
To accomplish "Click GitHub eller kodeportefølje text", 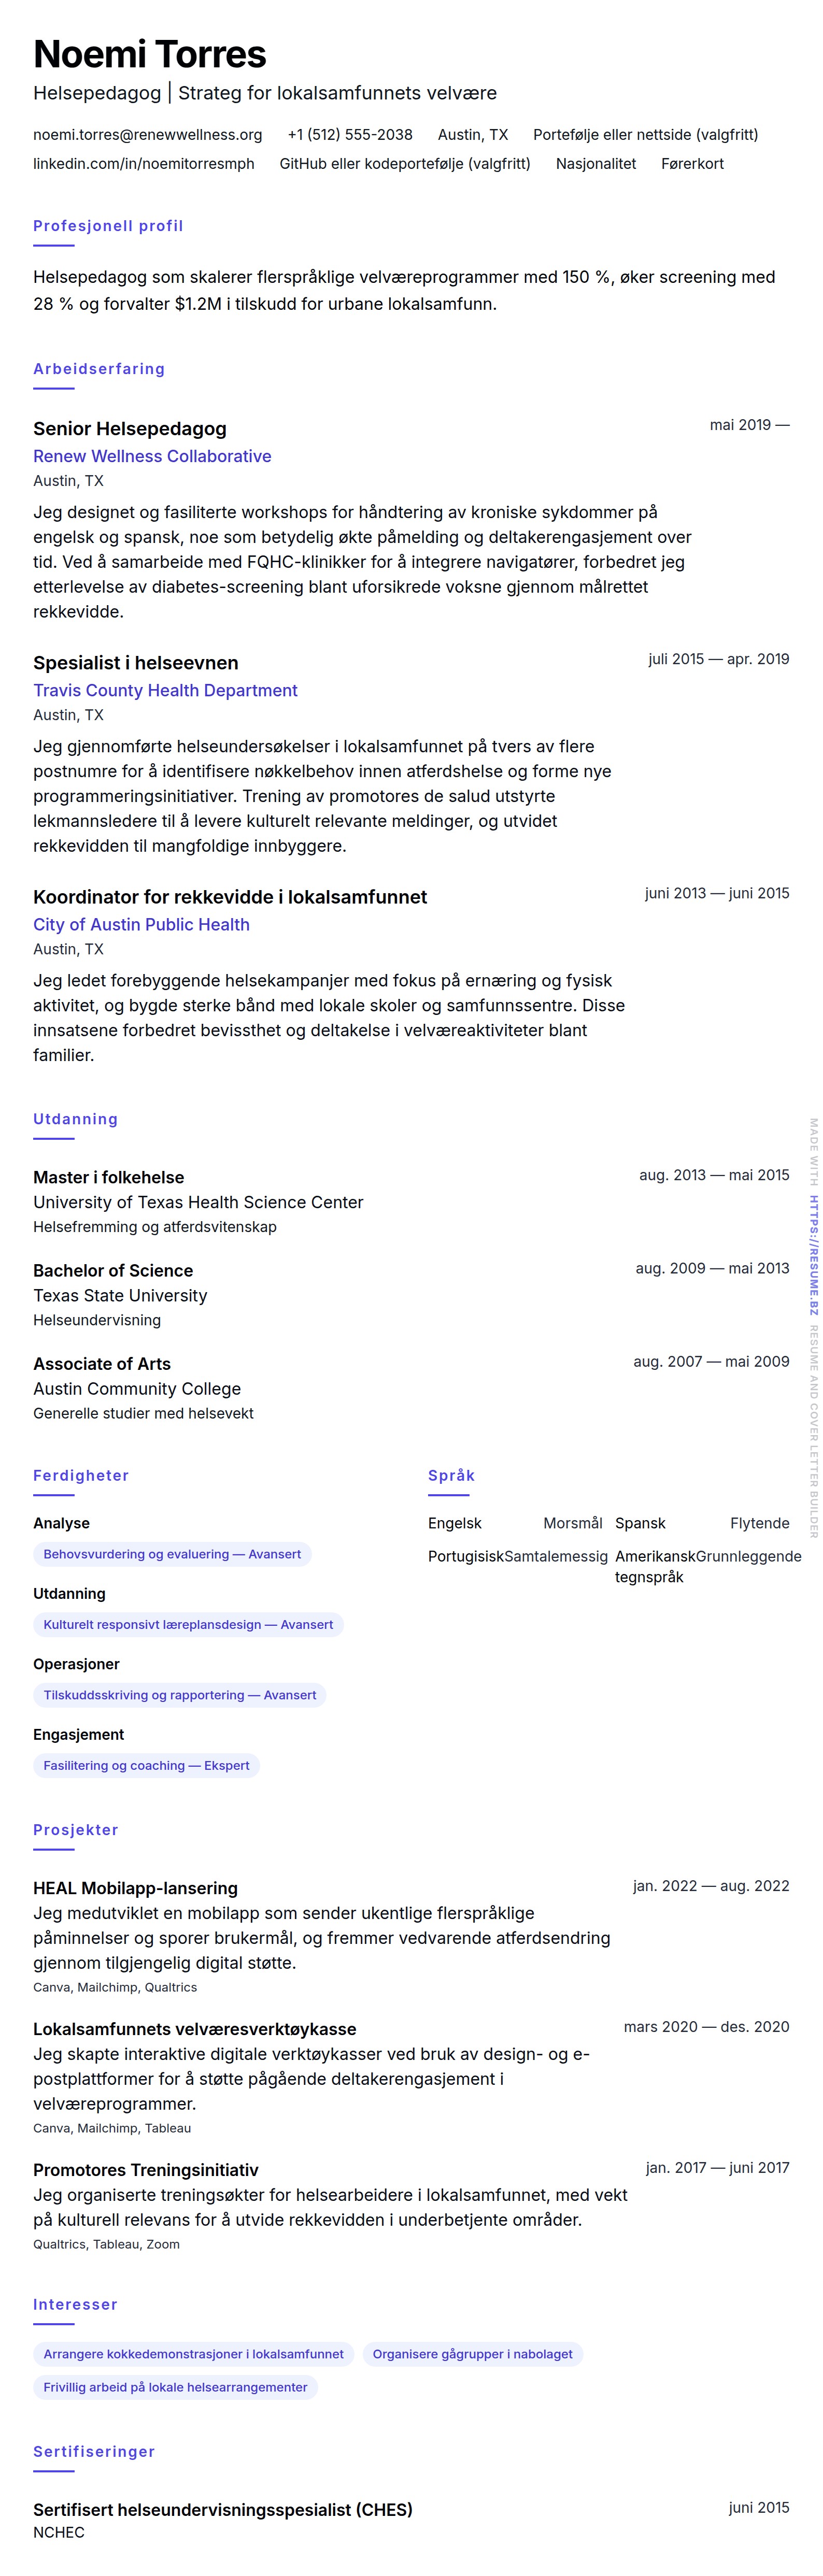I will (404, 164).
